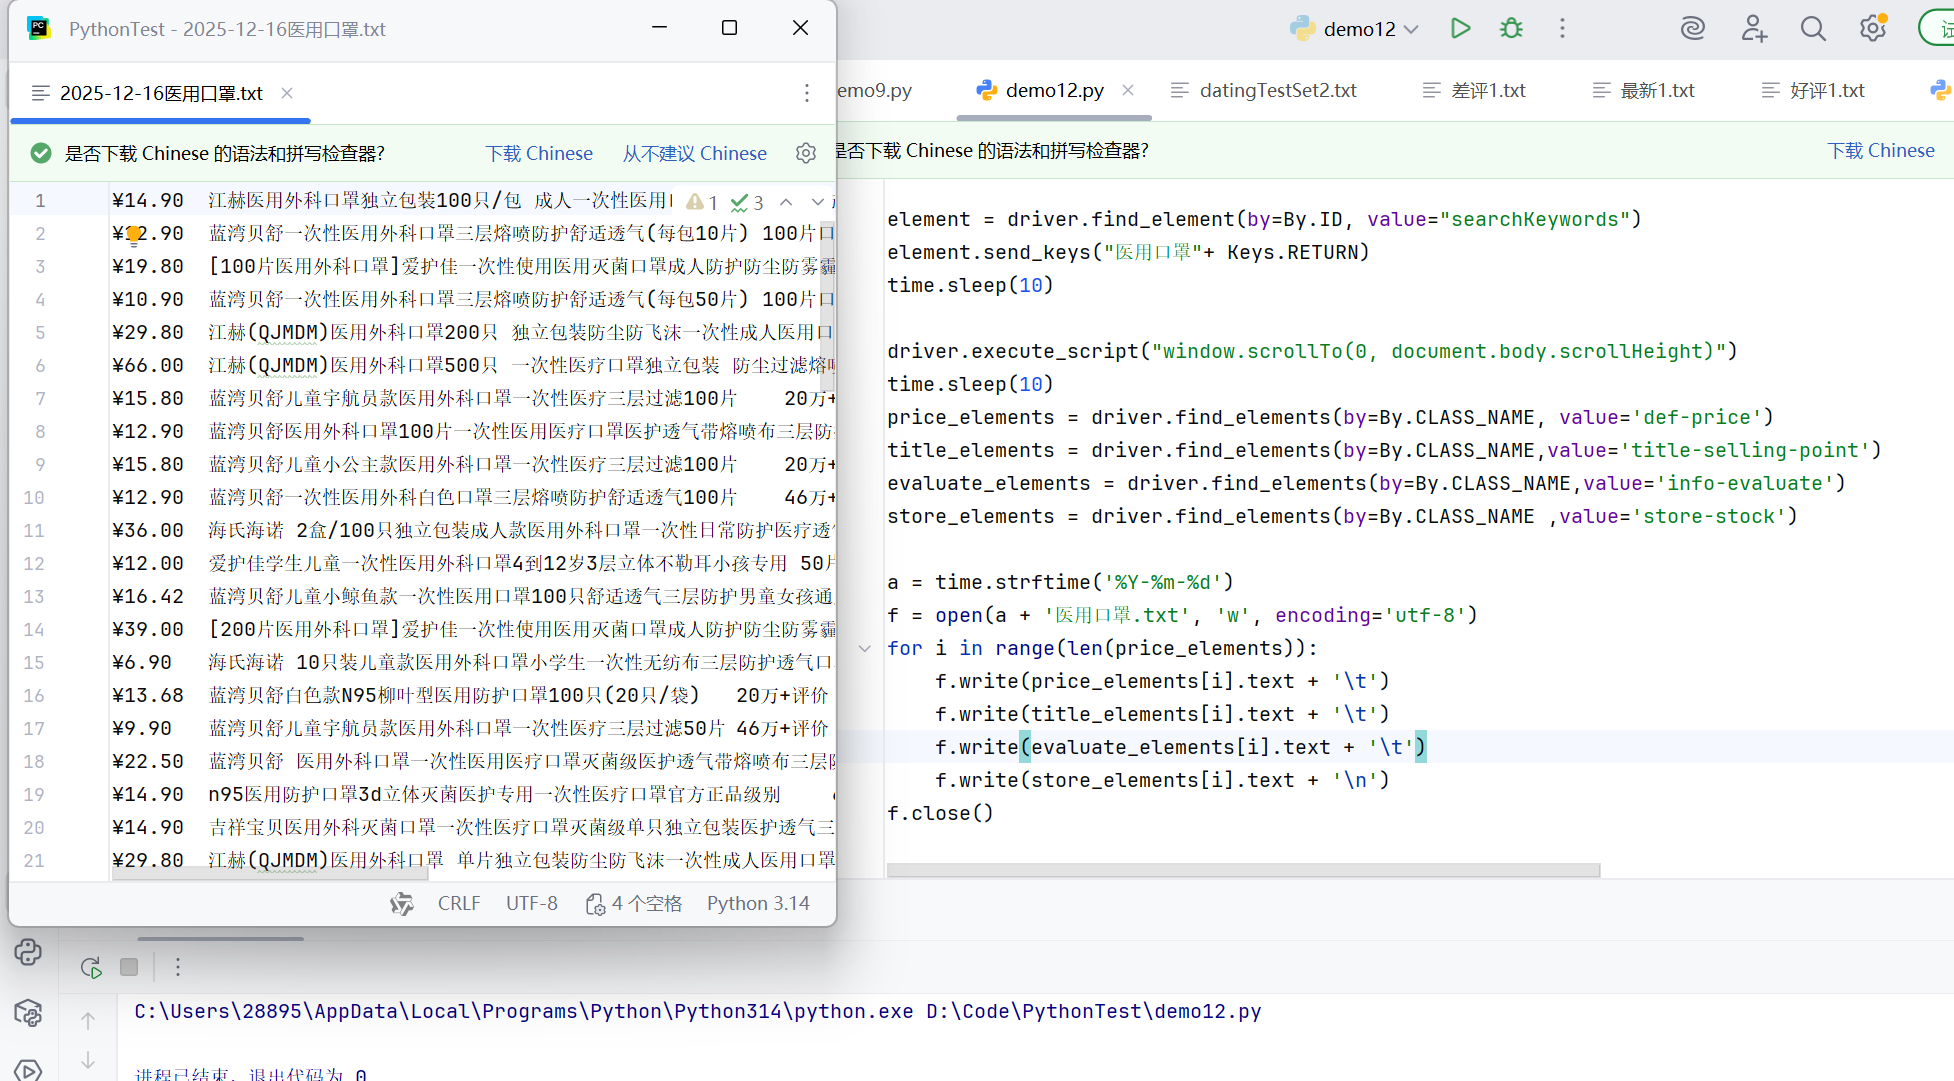This screenshot has height=1081, width=1954.
Task: Run demo12 with the green play button
Action: tap(1460, 28)
